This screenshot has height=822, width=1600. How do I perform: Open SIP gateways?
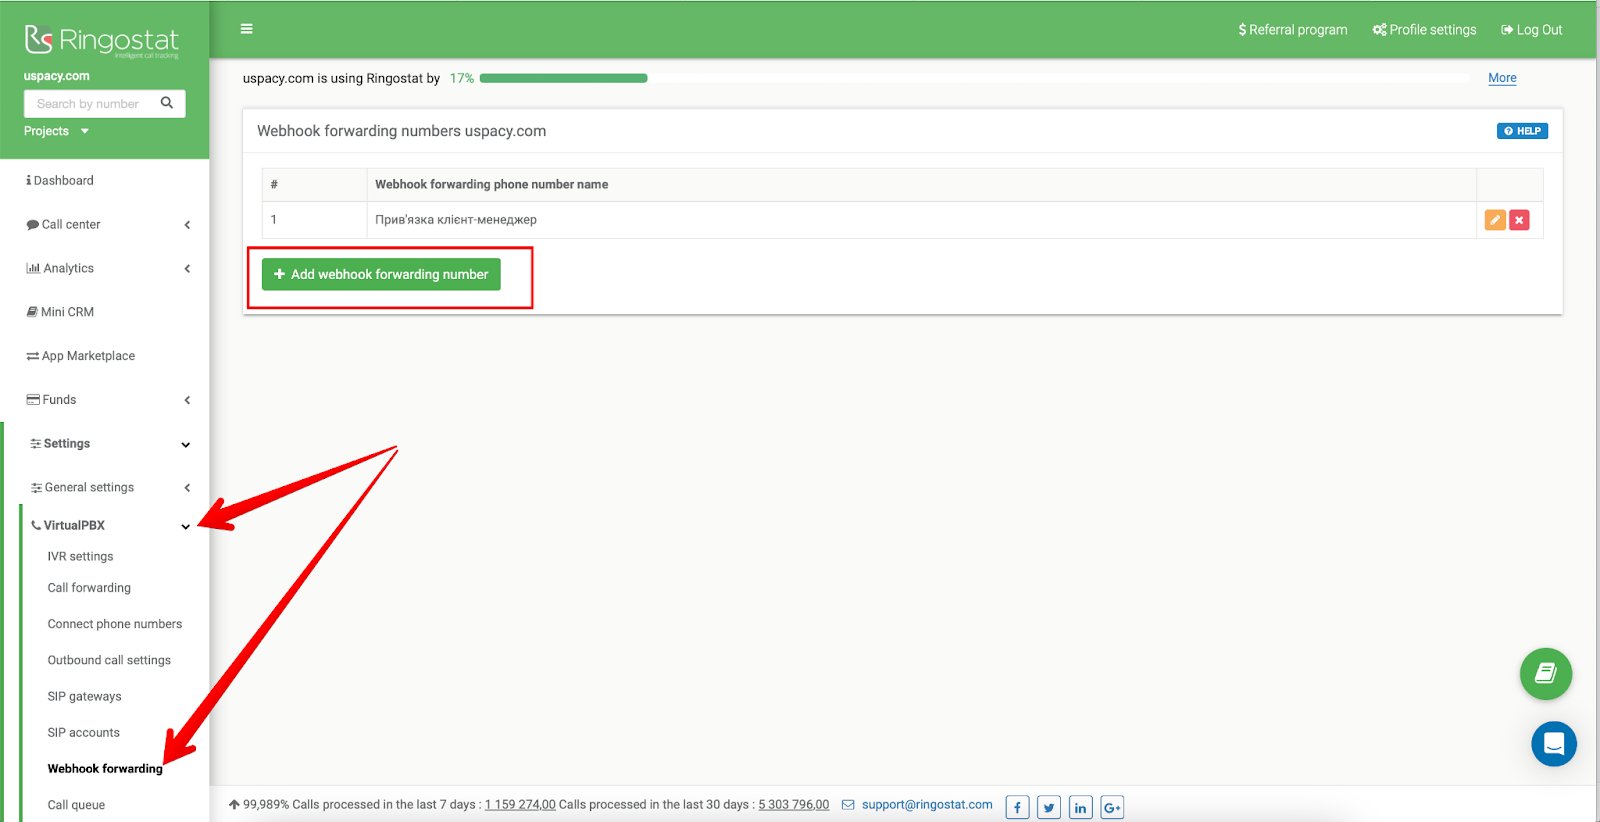tap(84, 696)
